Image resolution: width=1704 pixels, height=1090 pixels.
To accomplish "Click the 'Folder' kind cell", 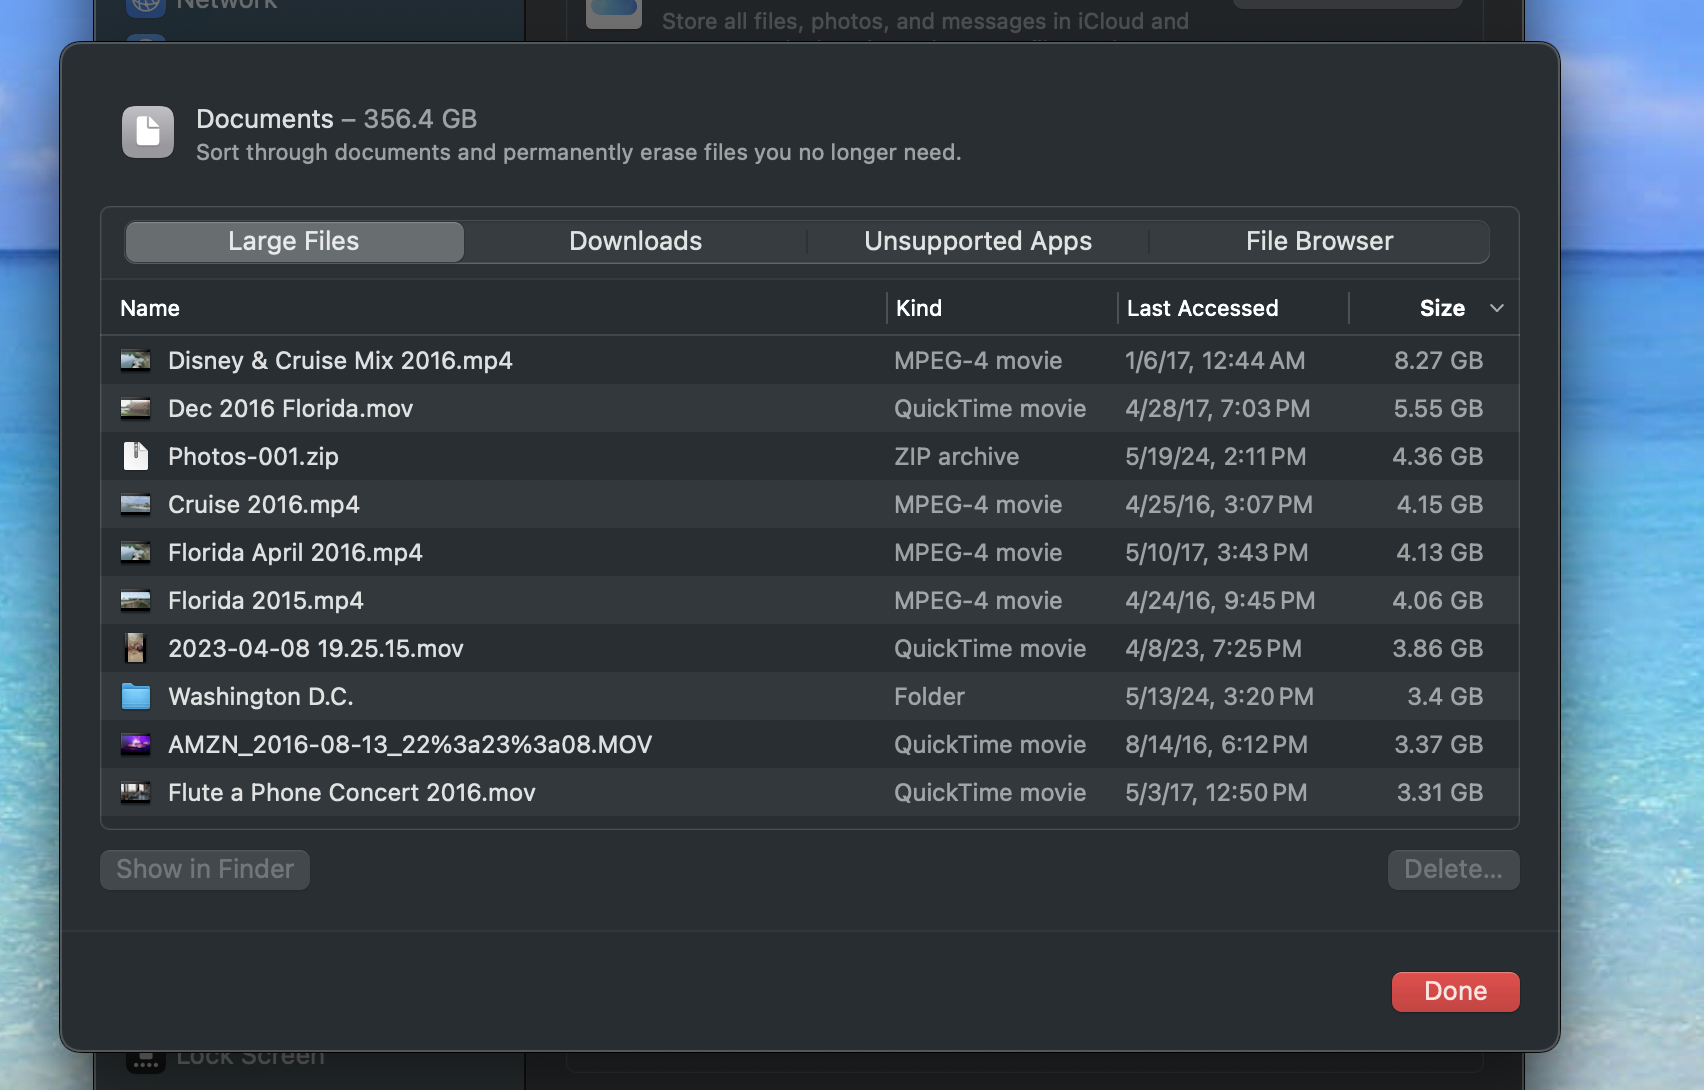I will (x=930, y=696).
